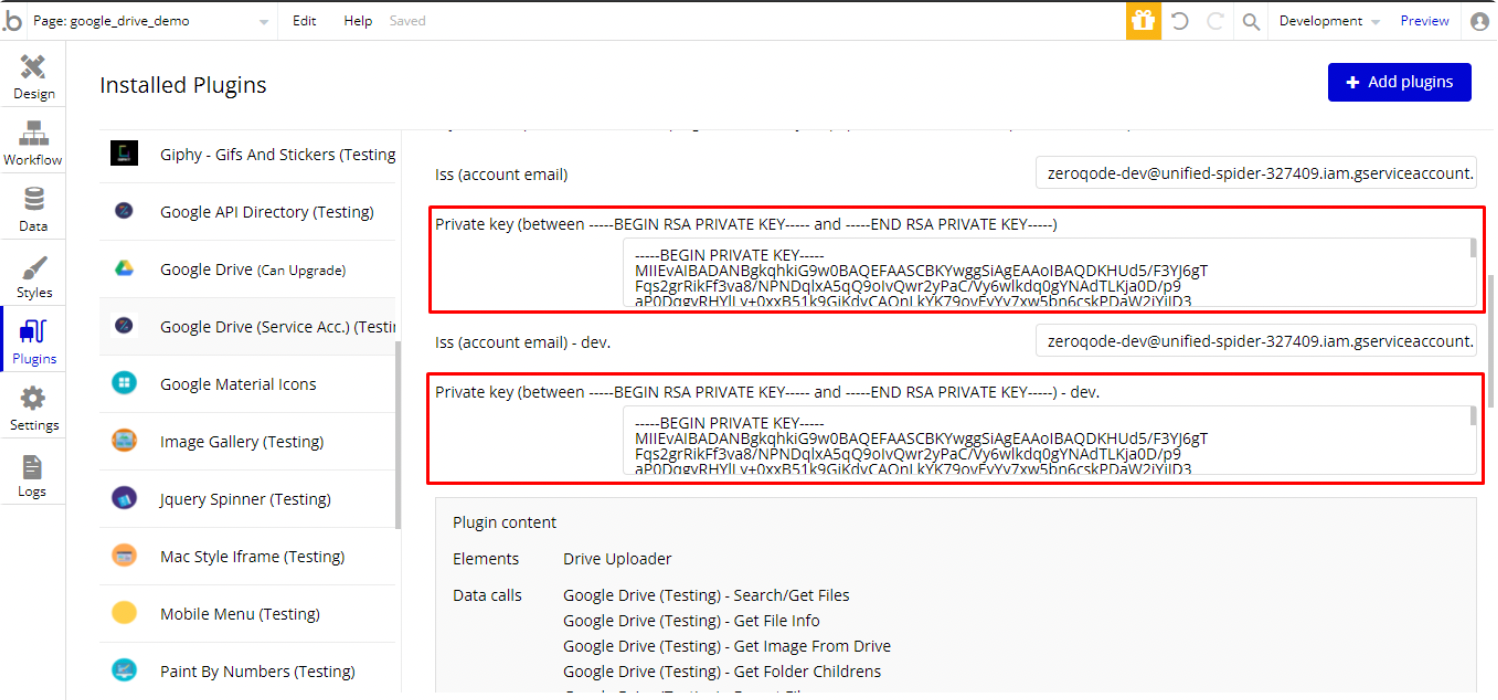Click the redo arrow icon

click(1215, 20)
